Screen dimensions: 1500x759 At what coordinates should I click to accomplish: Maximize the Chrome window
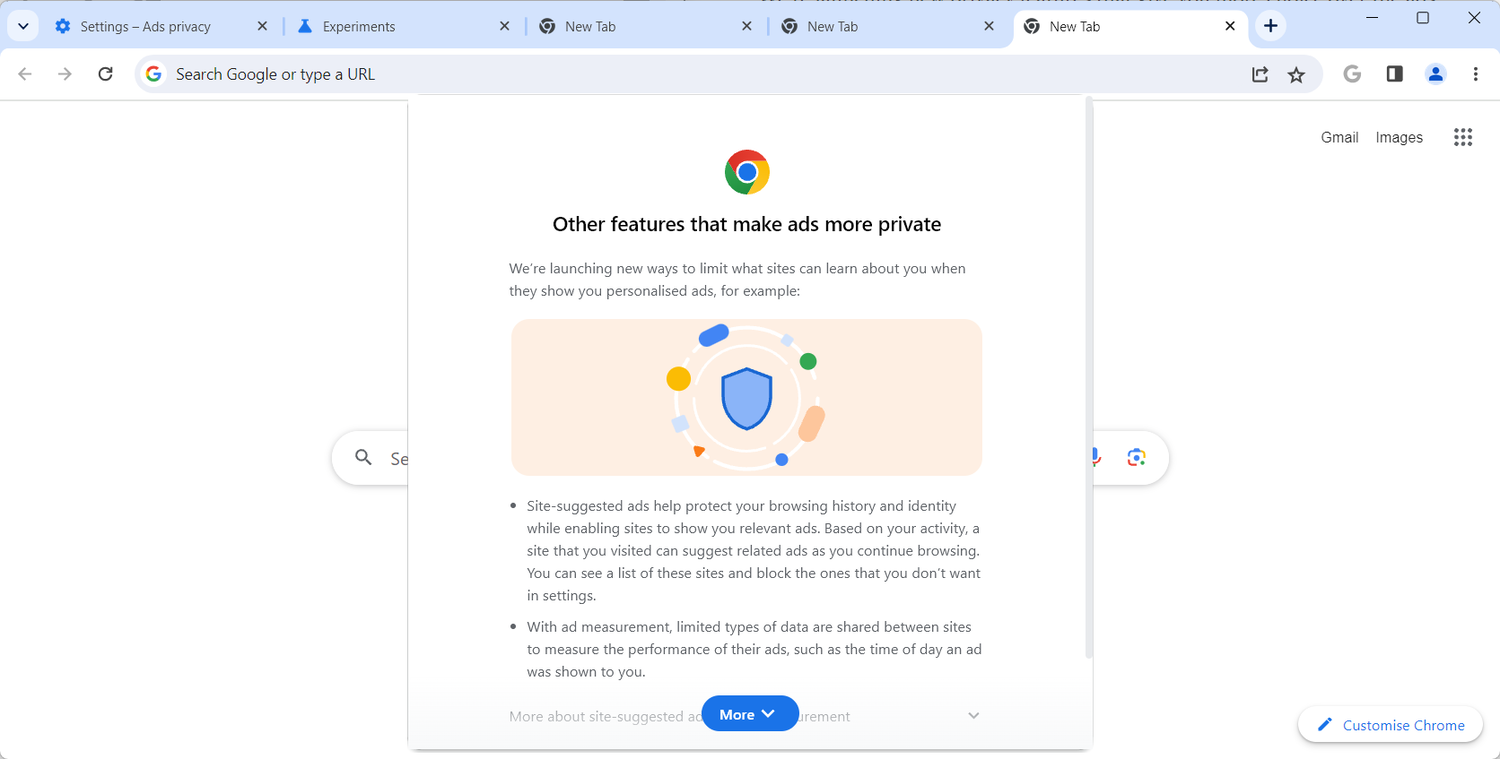coord(1423,18)
